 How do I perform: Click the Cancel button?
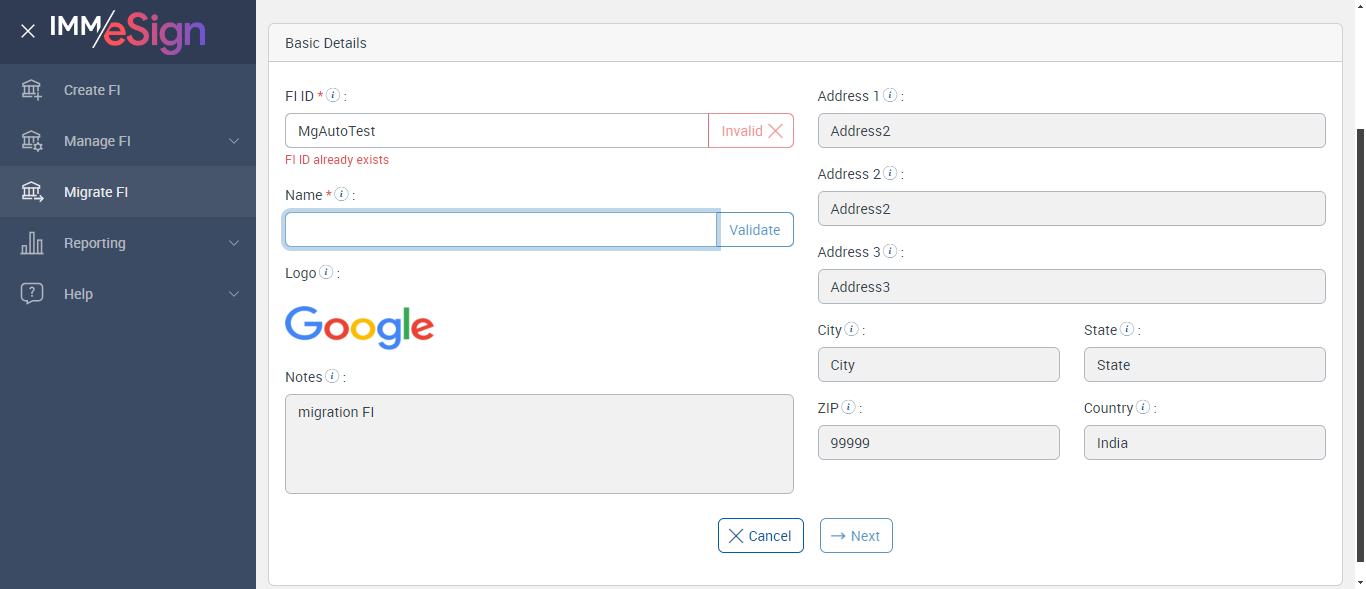[x=760, y=536]
